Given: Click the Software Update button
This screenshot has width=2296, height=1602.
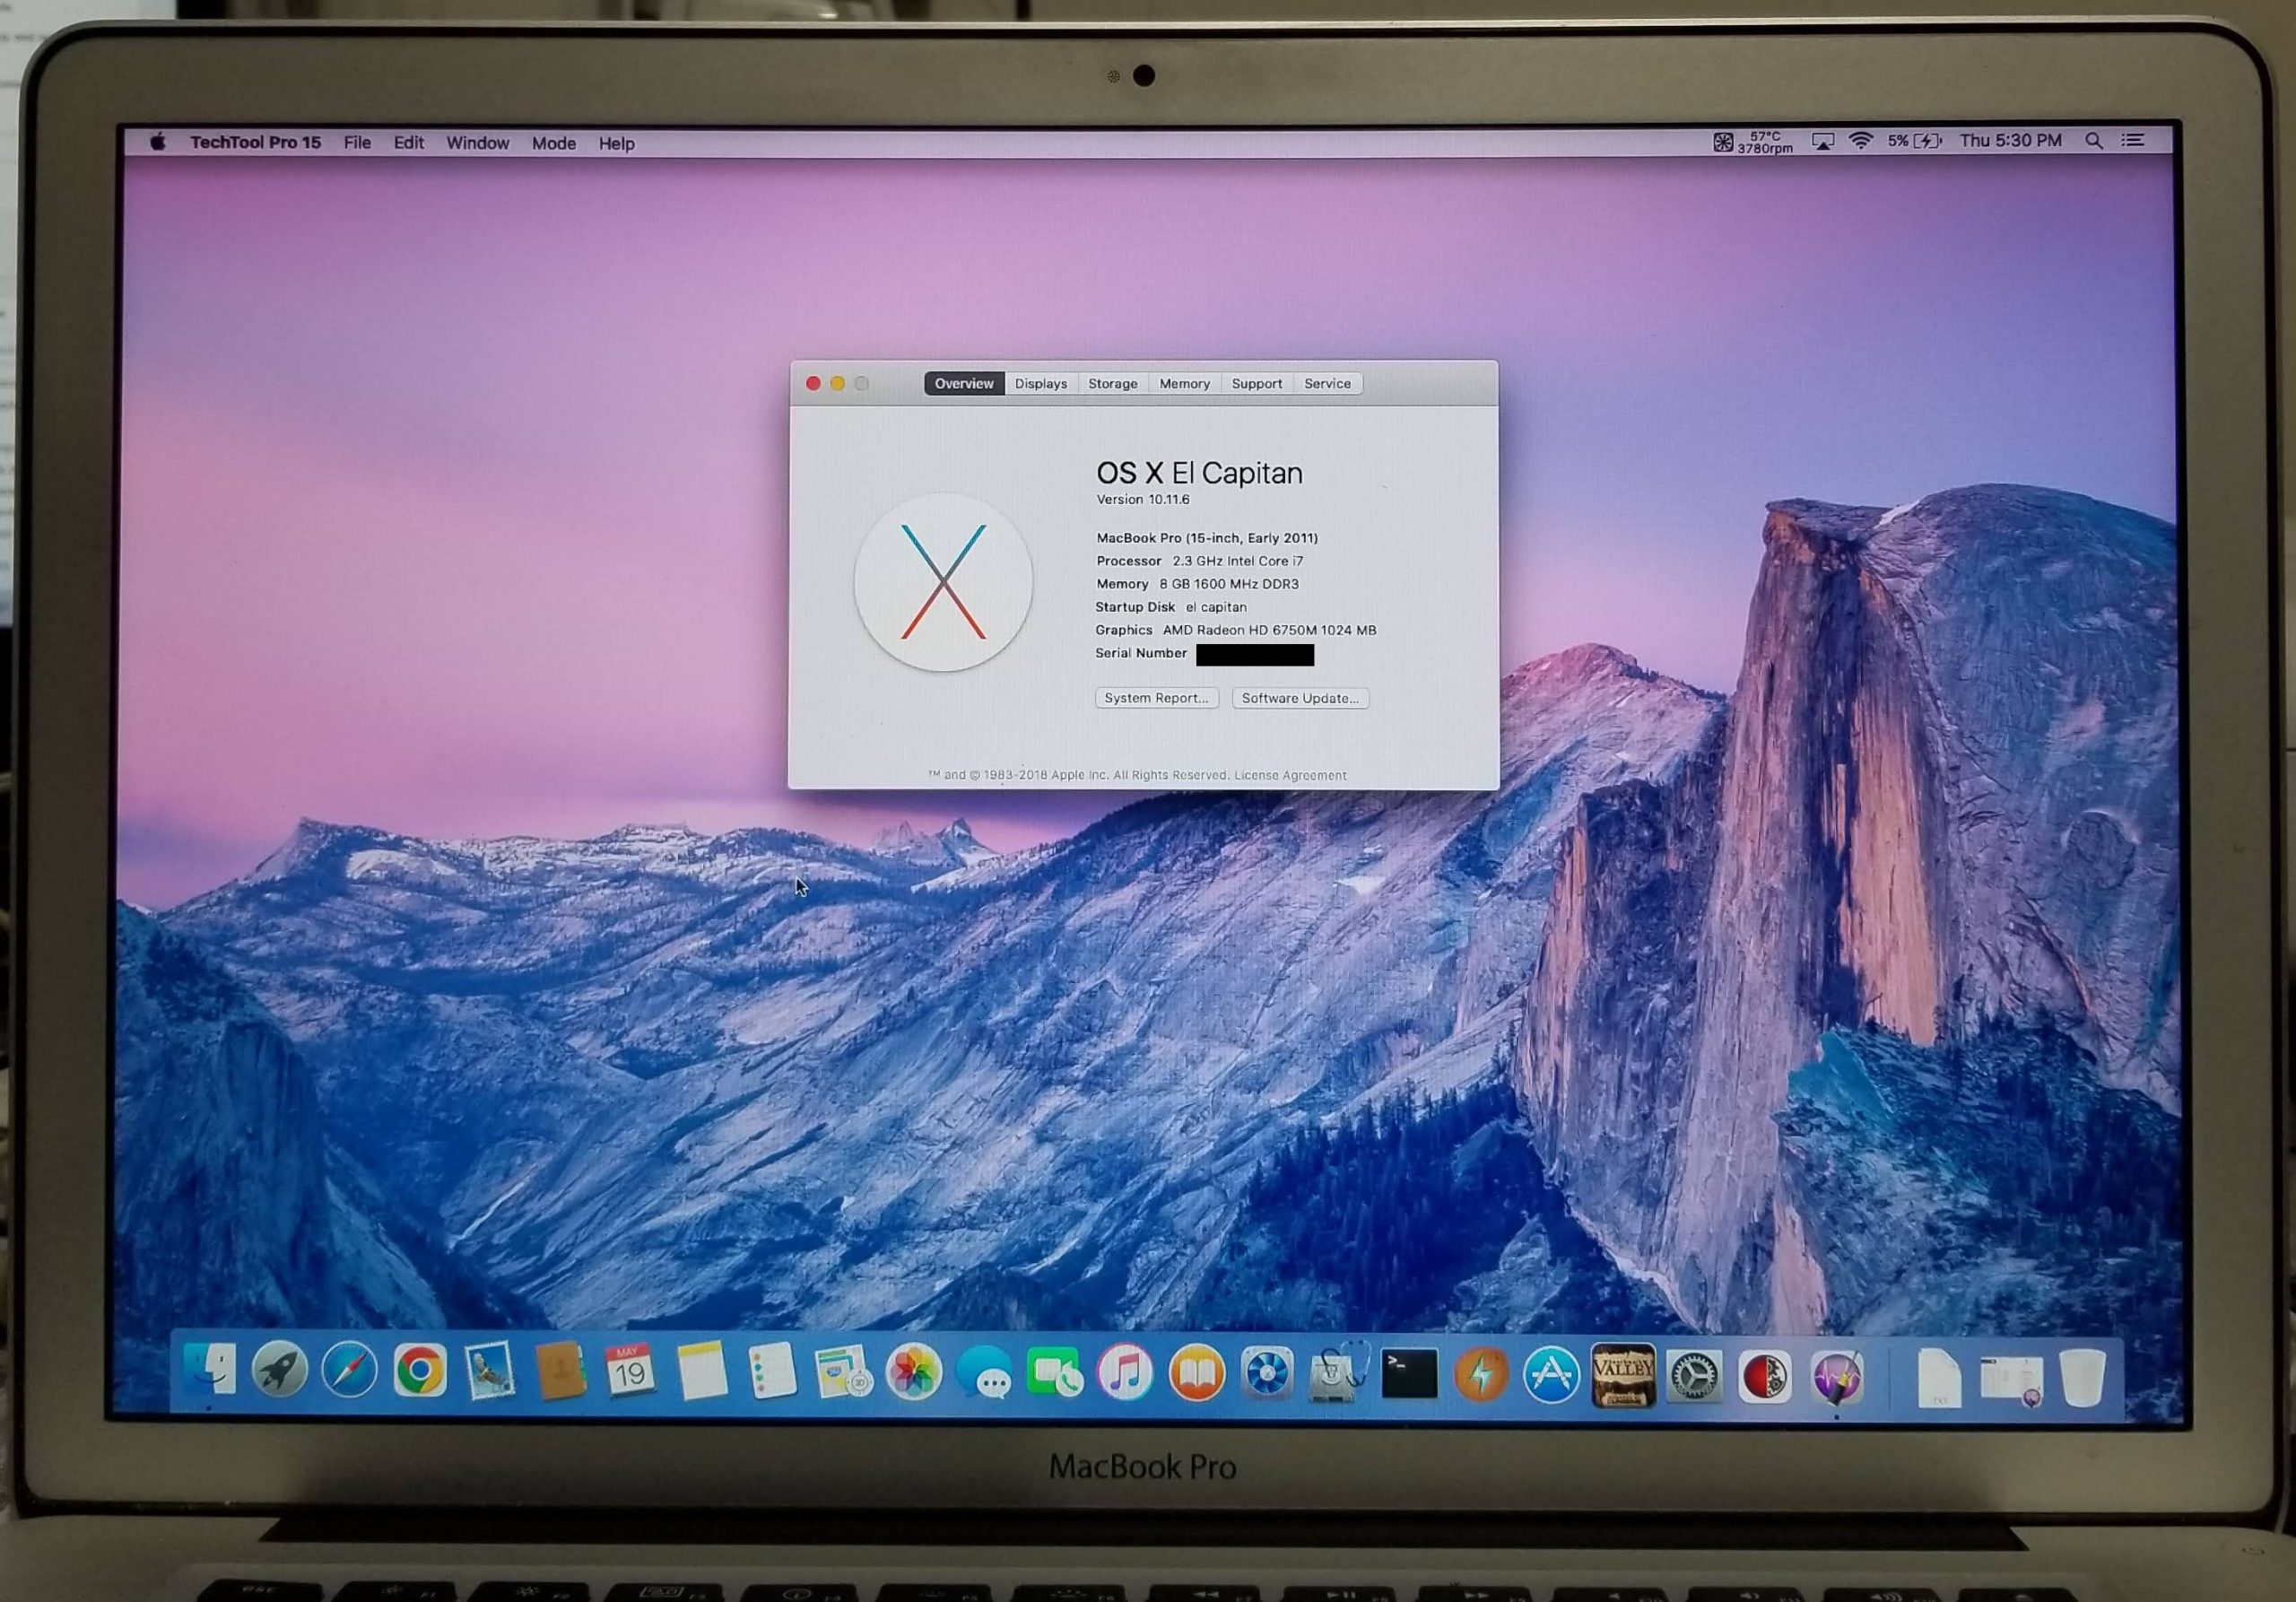Looking at the screenshot, I should (x=1299, y=698).
